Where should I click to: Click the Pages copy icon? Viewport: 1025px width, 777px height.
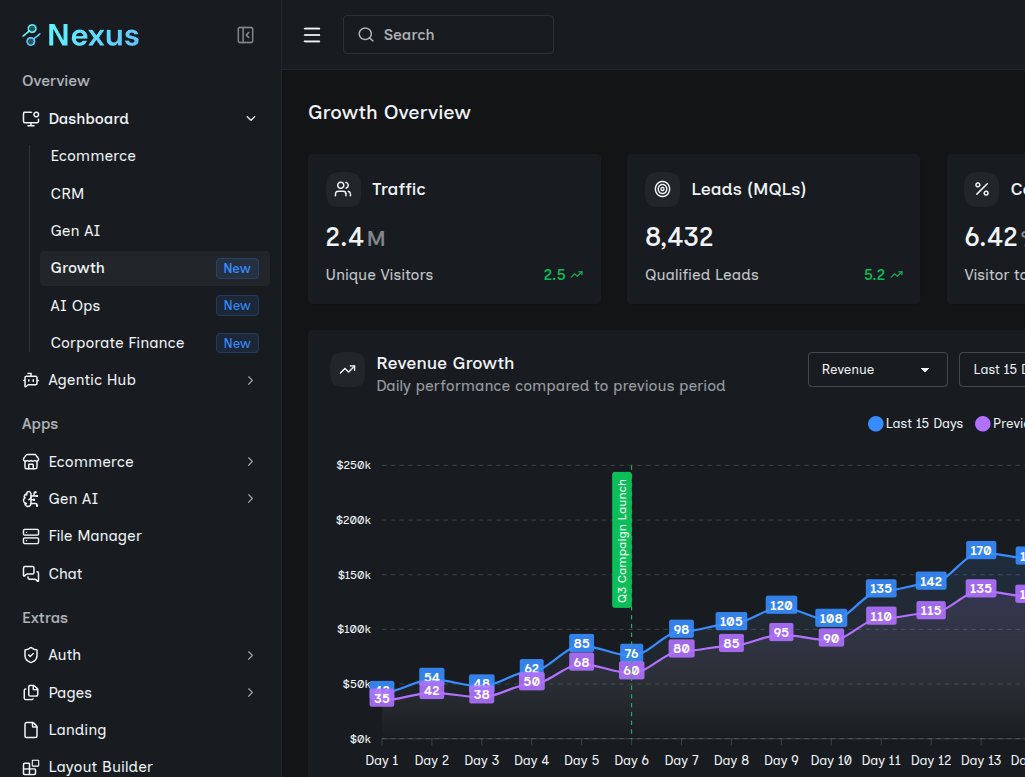tap(31, 693)
